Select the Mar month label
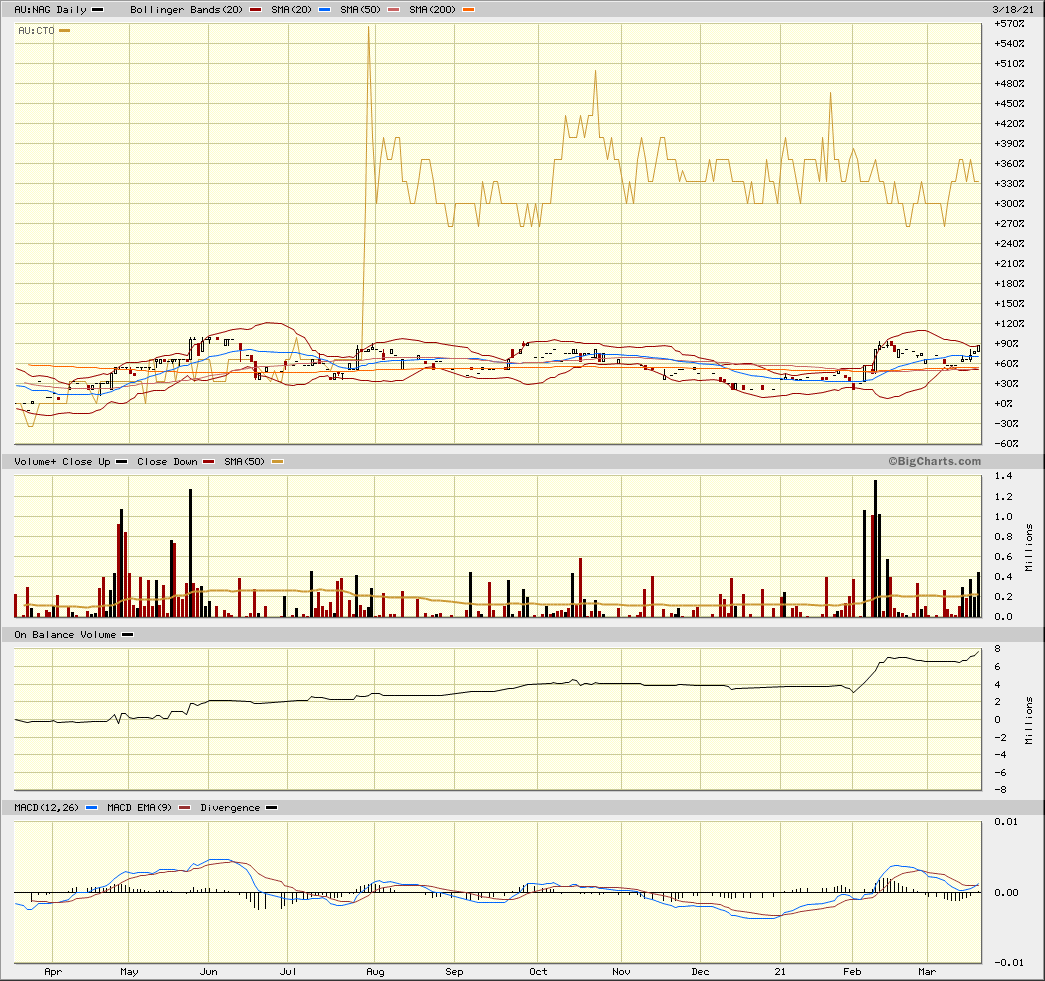The image size is (1045, 981). click(x=927, y=972)
